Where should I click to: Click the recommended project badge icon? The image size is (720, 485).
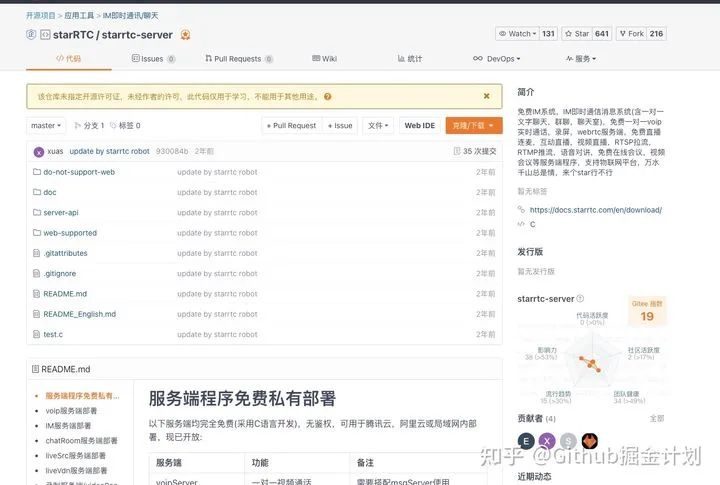(186, 34)
